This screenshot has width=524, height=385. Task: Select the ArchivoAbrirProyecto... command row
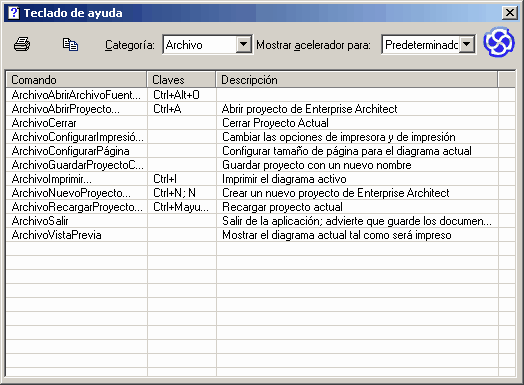click(x=261, y=109)
